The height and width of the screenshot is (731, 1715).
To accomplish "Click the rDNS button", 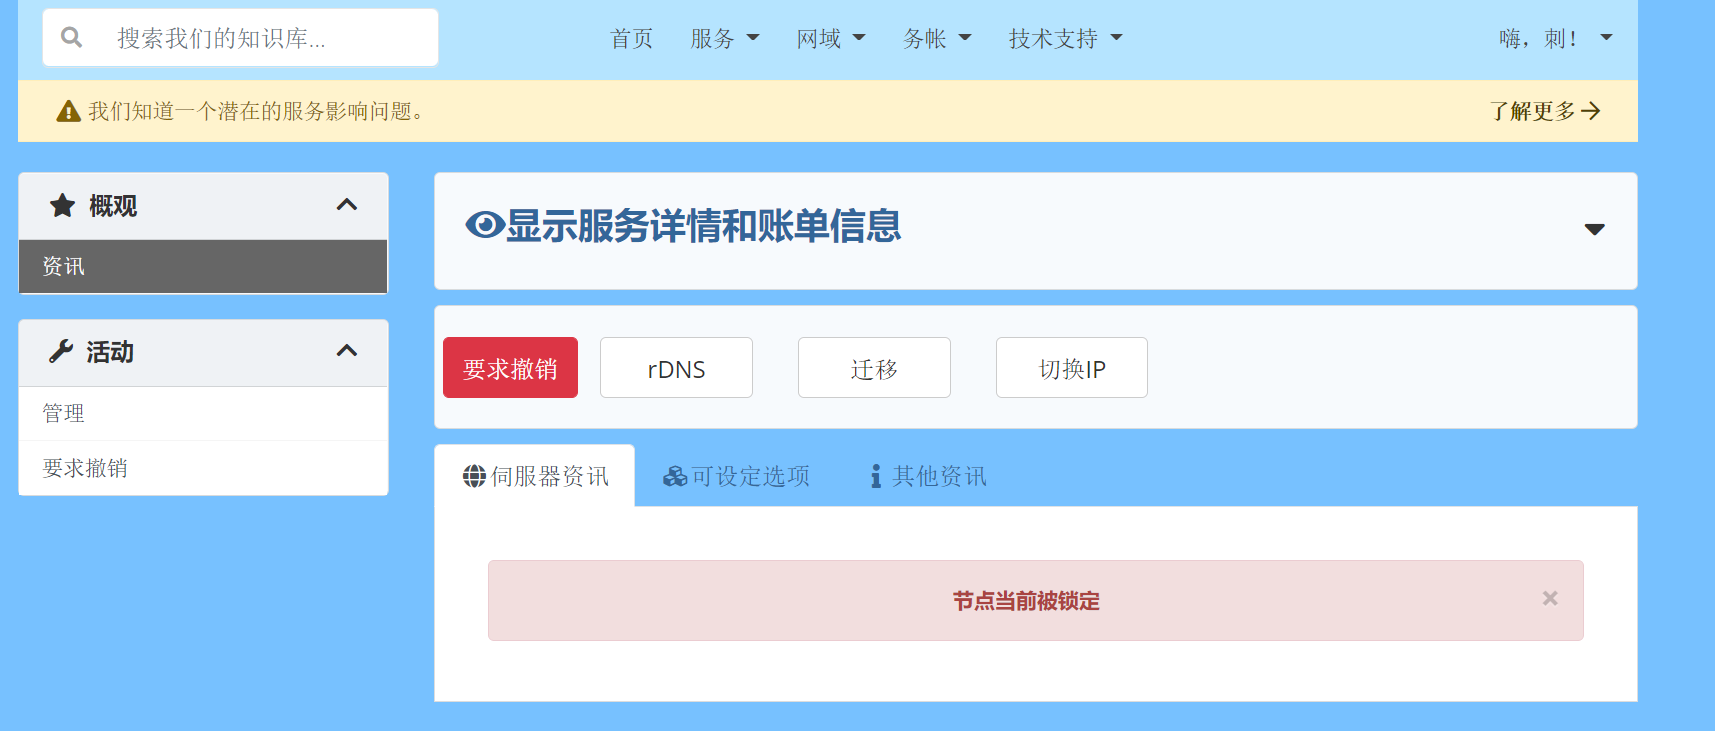I will tap(676, 368).
